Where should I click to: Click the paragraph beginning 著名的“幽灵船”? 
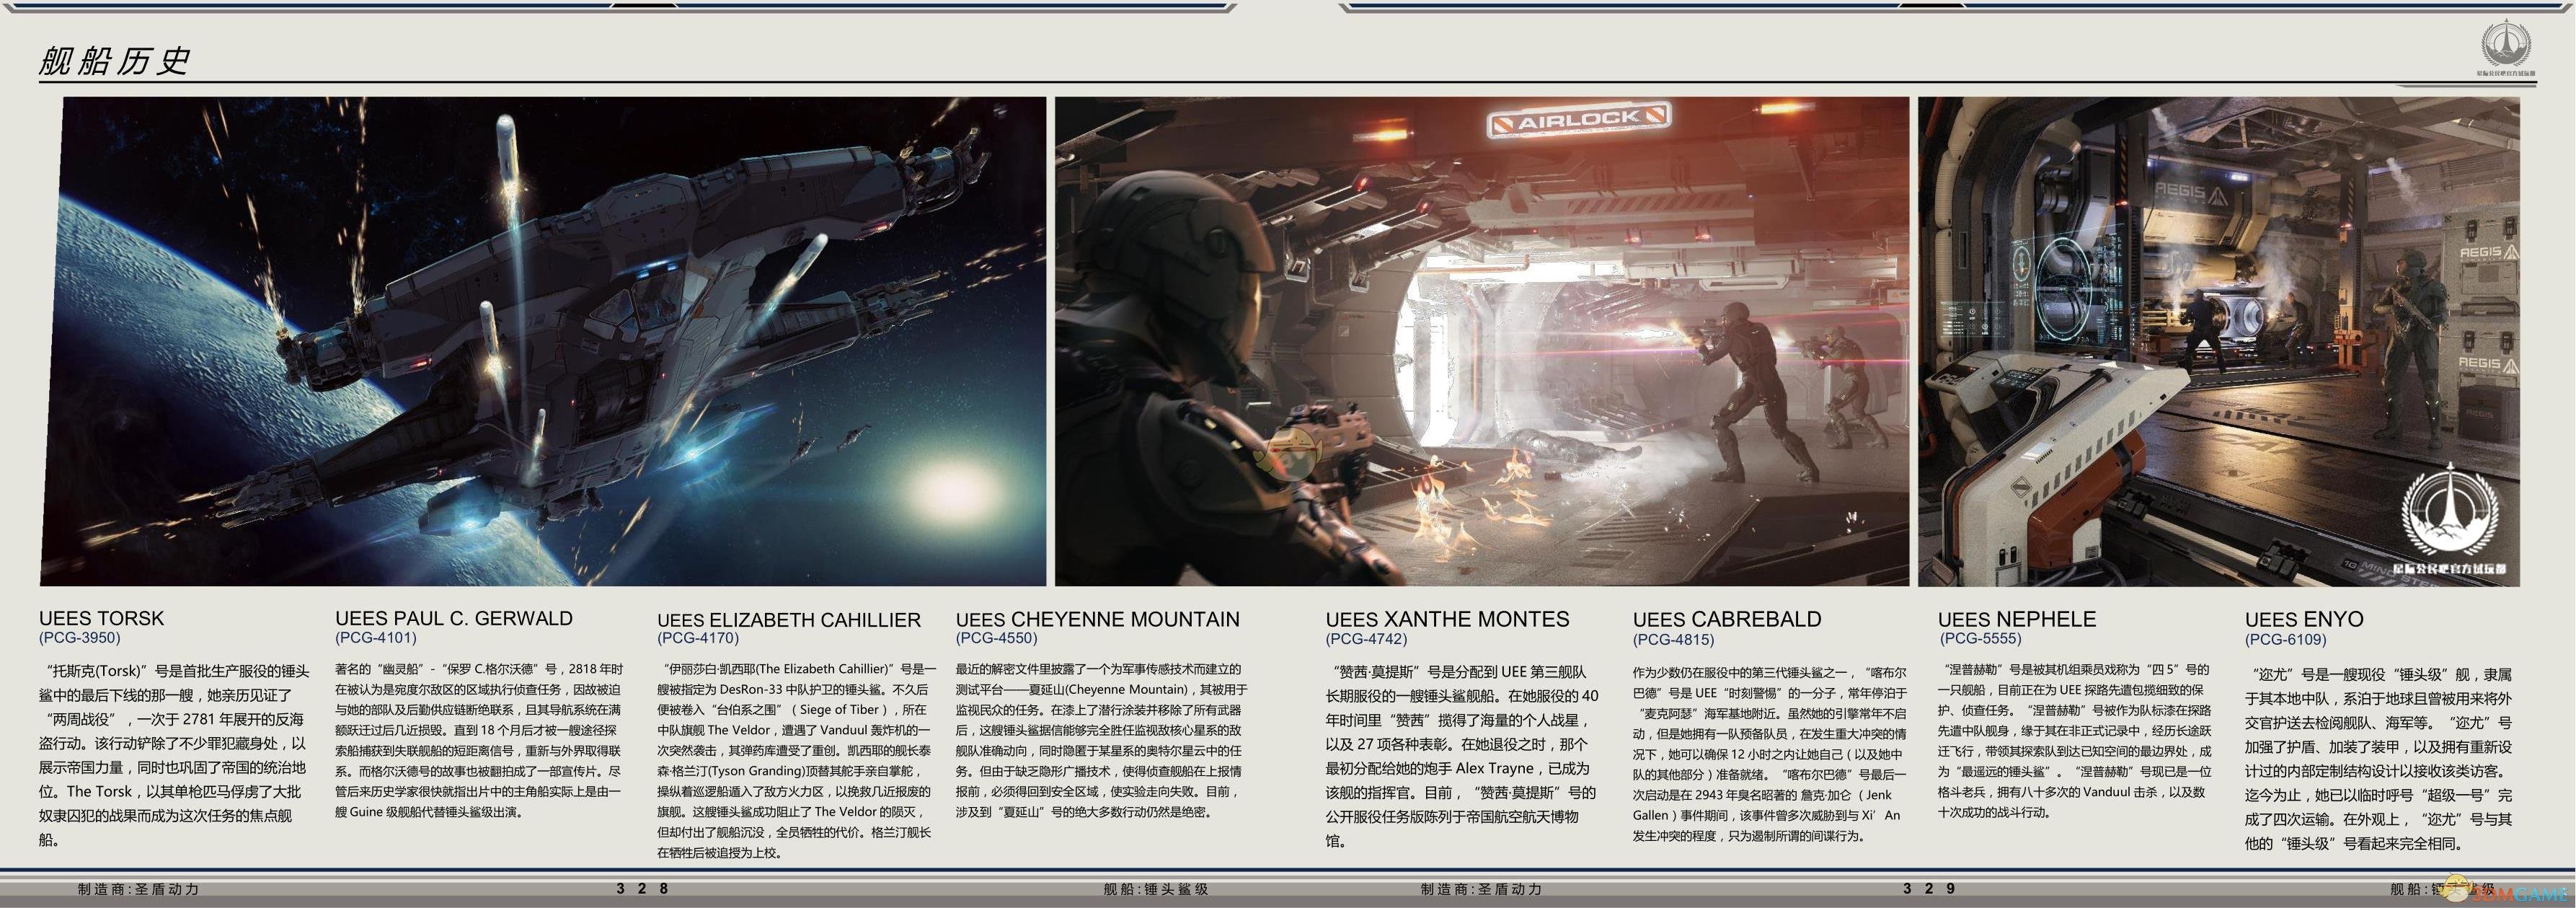pyautogui.click(x=478, y=740)
